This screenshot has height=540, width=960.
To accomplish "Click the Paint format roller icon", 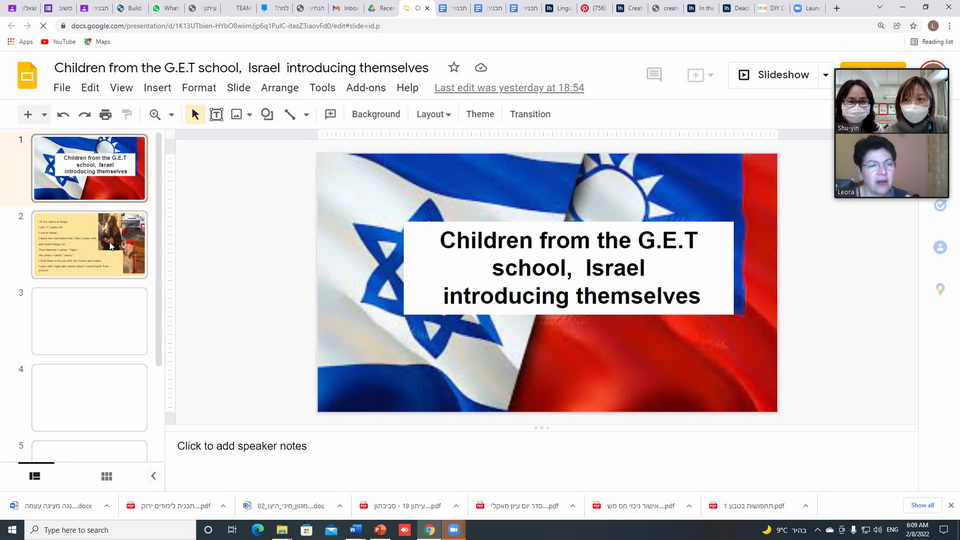I will [127, 115].
